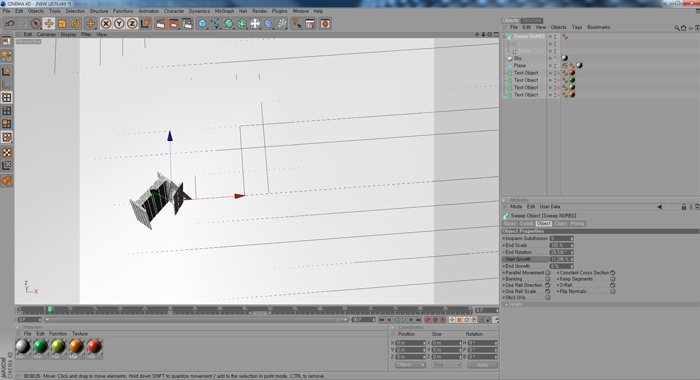This screenshot has width=700, height=380.
Task: Click the Apply button in Coordinates
Action: point(482,365)
